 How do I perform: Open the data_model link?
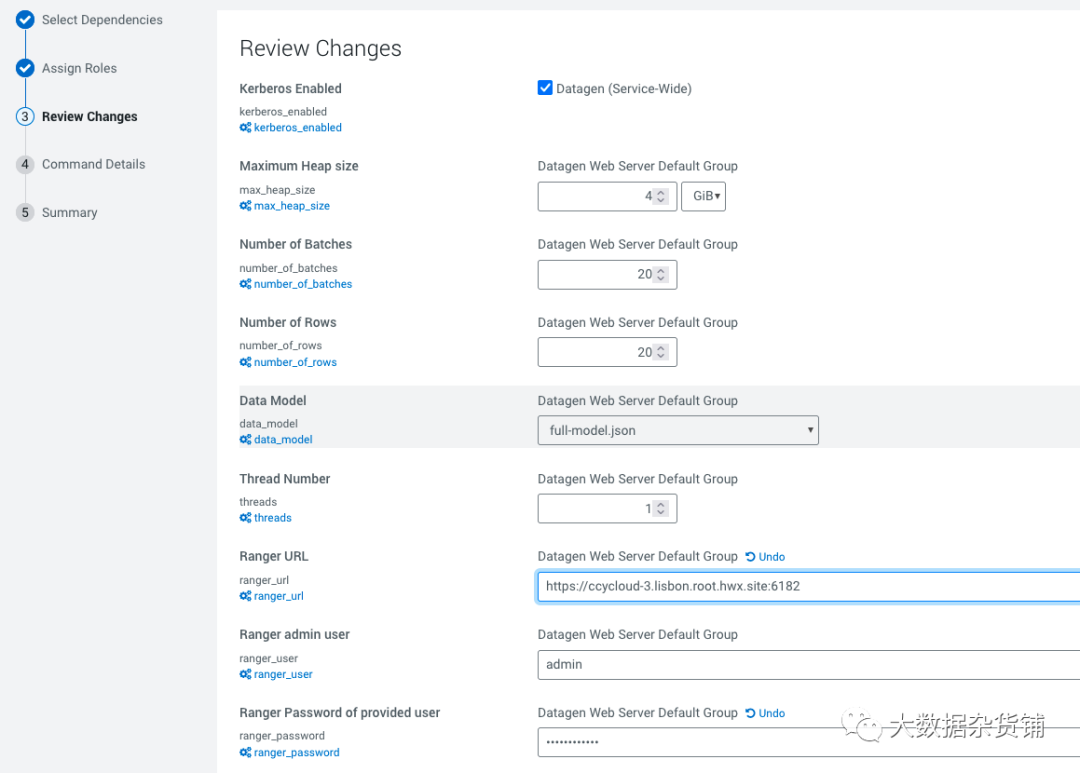pyautogui.click(x=283, y=440)
